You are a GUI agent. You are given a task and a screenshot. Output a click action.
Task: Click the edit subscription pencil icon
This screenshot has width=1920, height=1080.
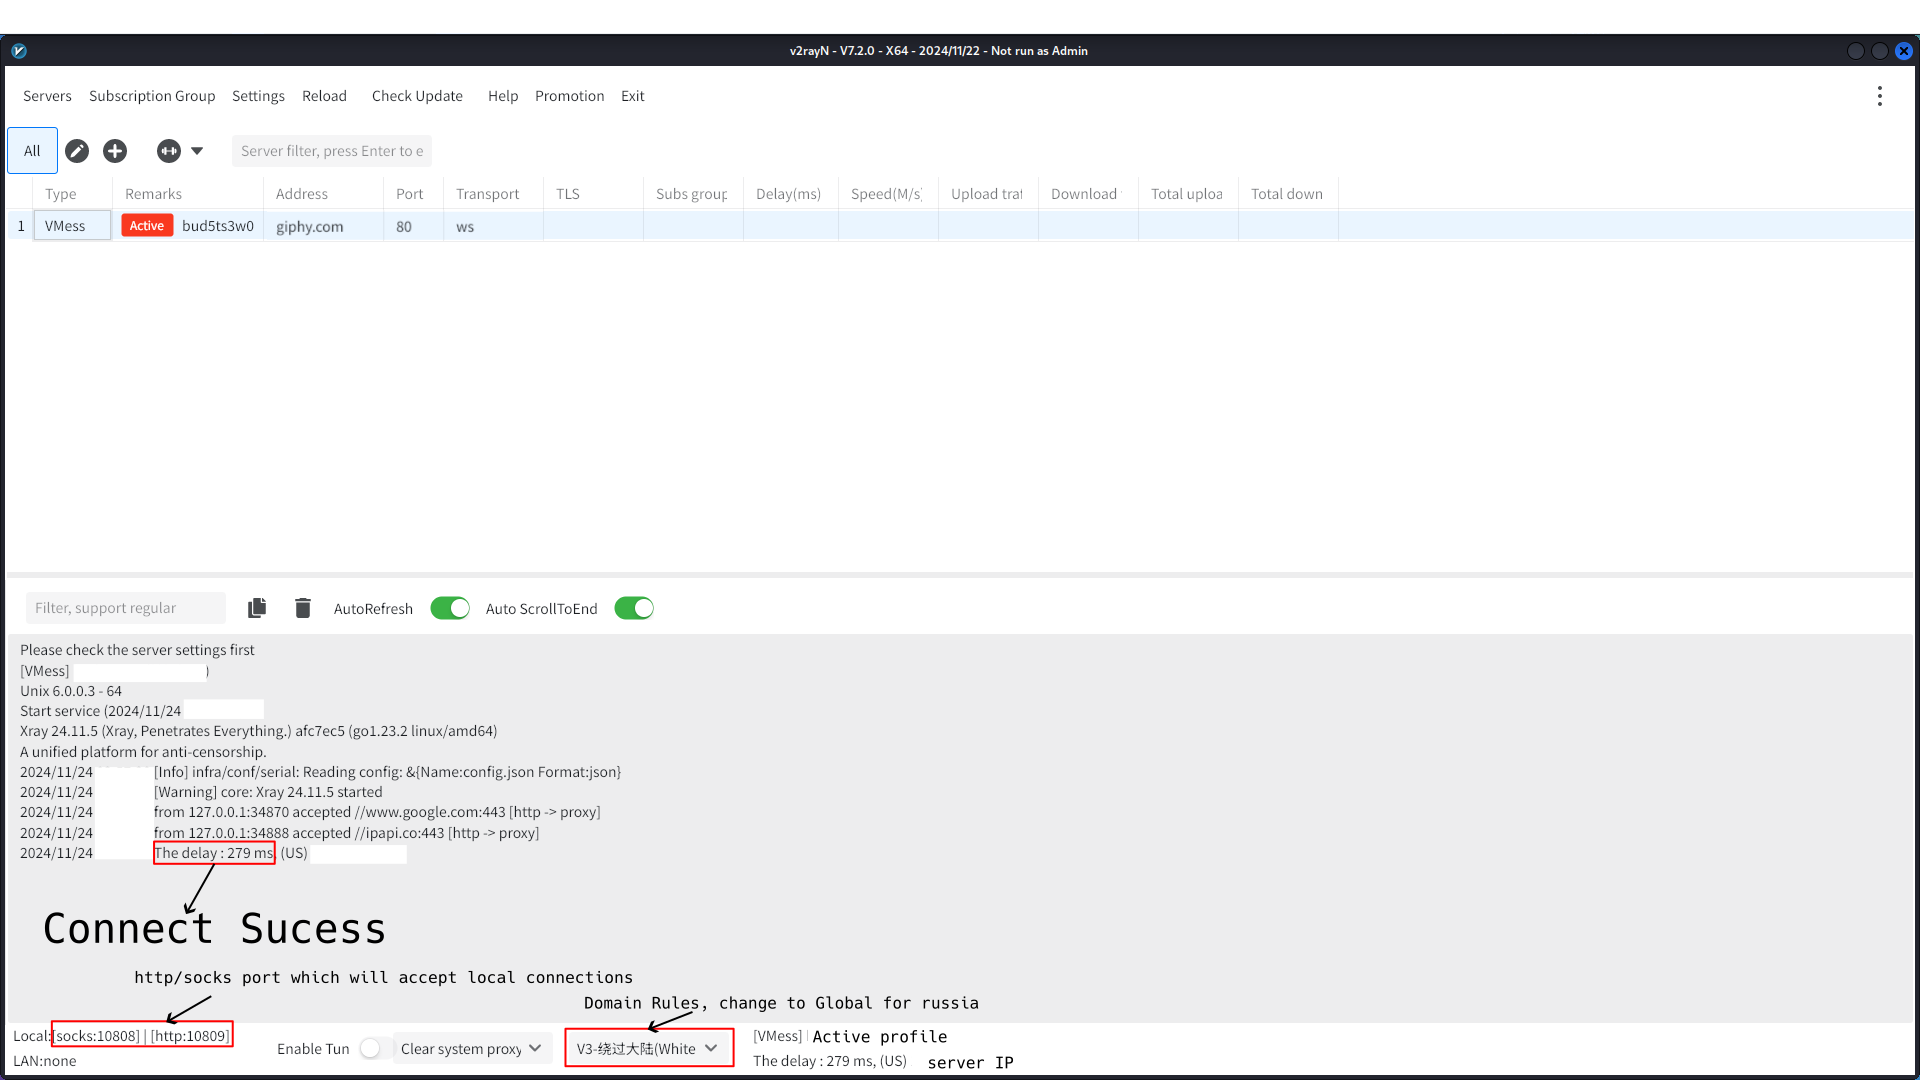tap(77, 151)
